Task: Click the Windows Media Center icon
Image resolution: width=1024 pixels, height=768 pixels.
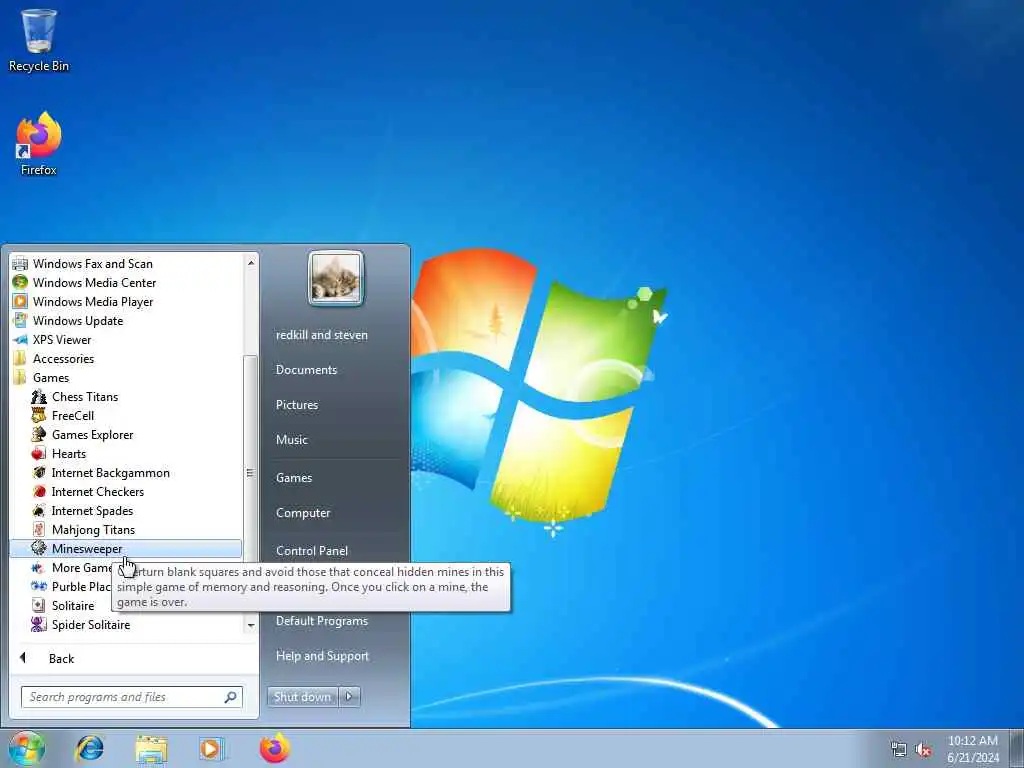Action: (20, 283)
